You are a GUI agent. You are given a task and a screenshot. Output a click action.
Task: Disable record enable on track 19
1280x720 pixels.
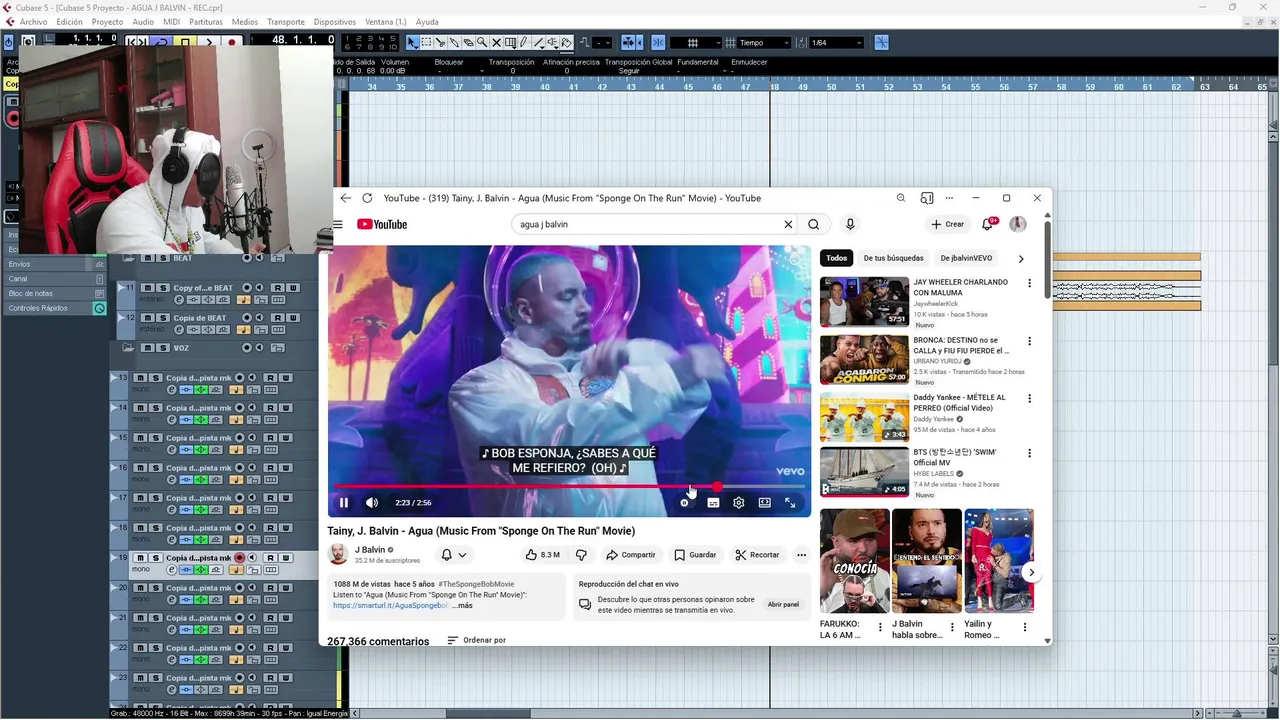(x=239, y=558)
